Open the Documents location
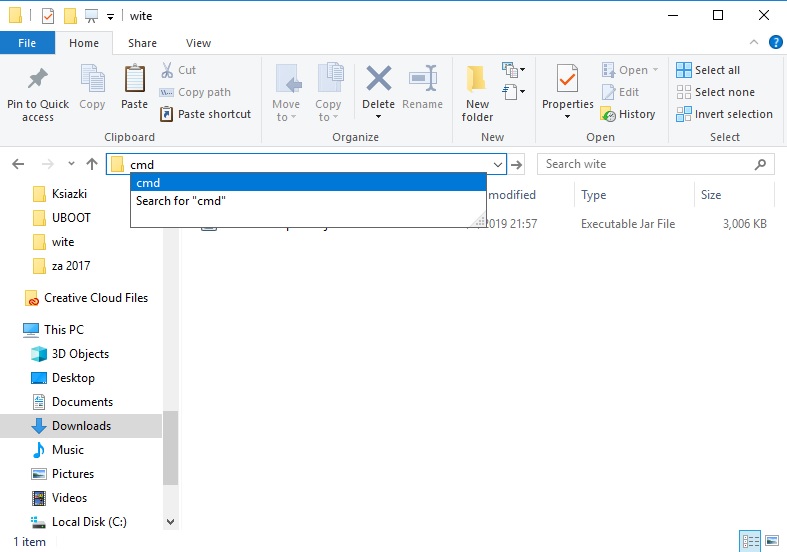This screenshot has height=552, width=787. click(72, 402)
